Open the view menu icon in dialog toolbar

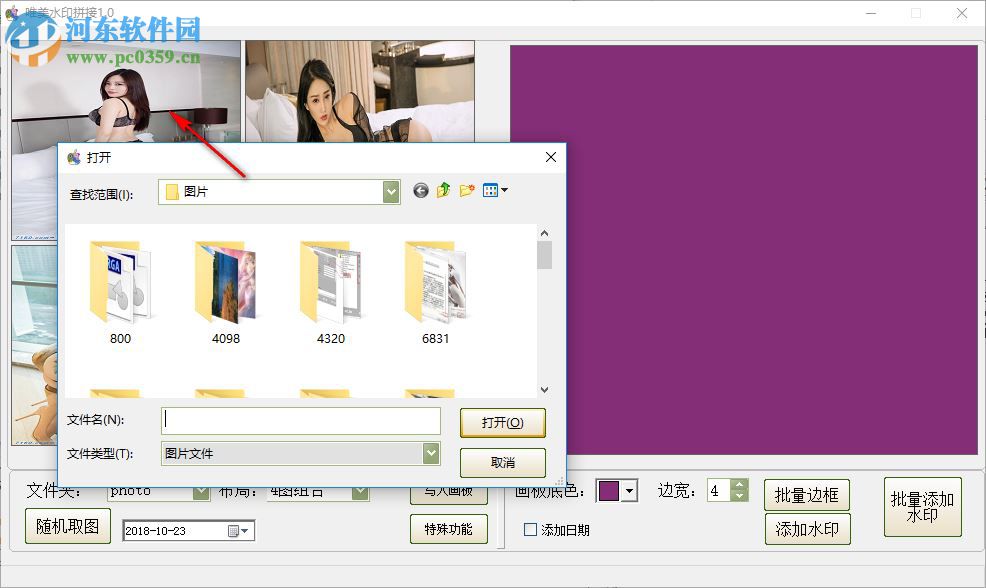(x=495, y=190)
